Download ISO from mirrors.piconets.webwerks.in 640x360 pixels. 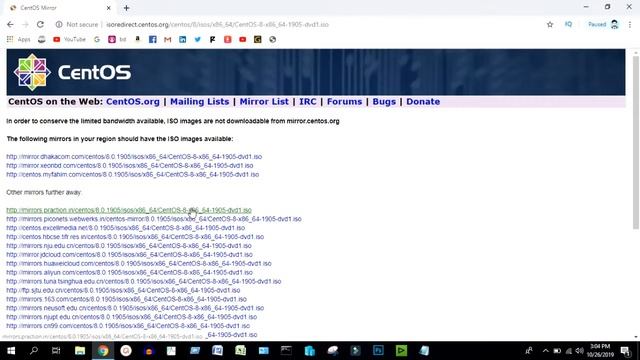click(153, 219)
